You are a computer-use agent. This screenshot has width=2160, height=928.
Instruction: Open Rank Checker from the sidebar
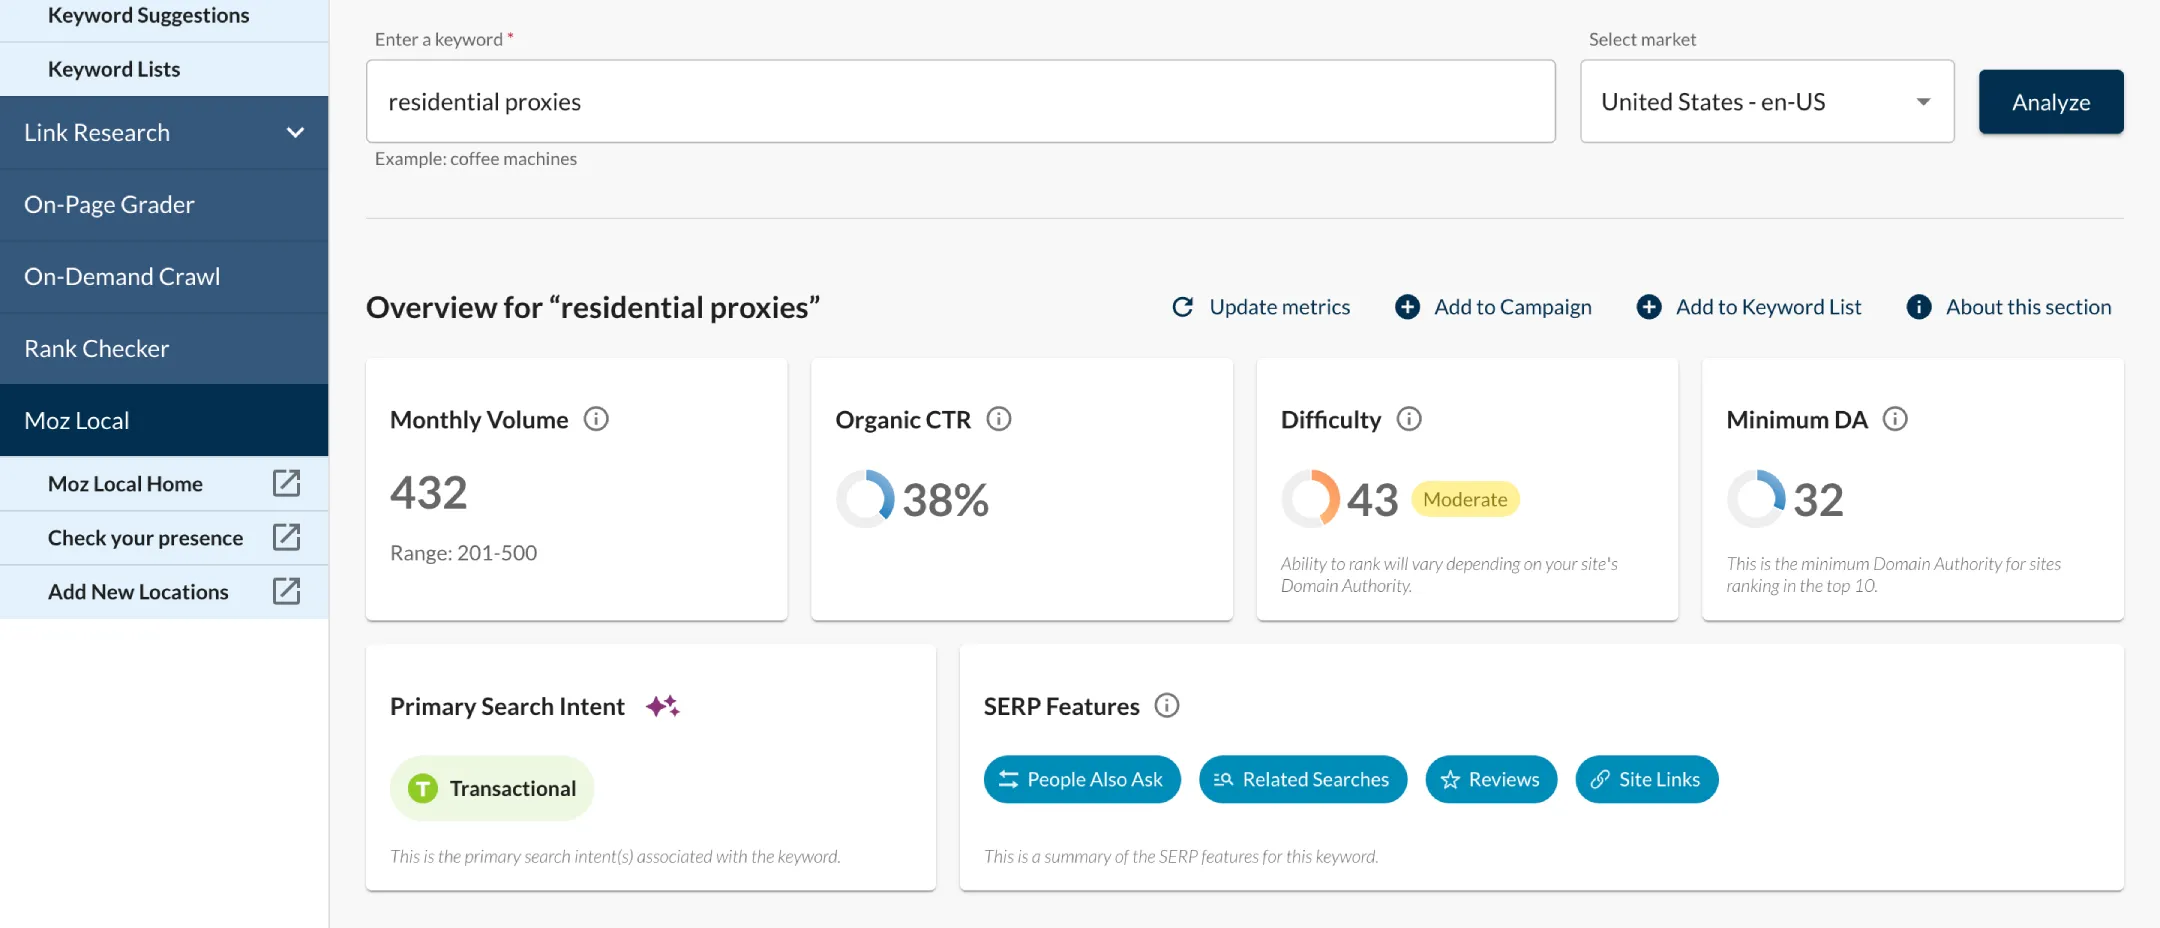(x=96, y=348)
